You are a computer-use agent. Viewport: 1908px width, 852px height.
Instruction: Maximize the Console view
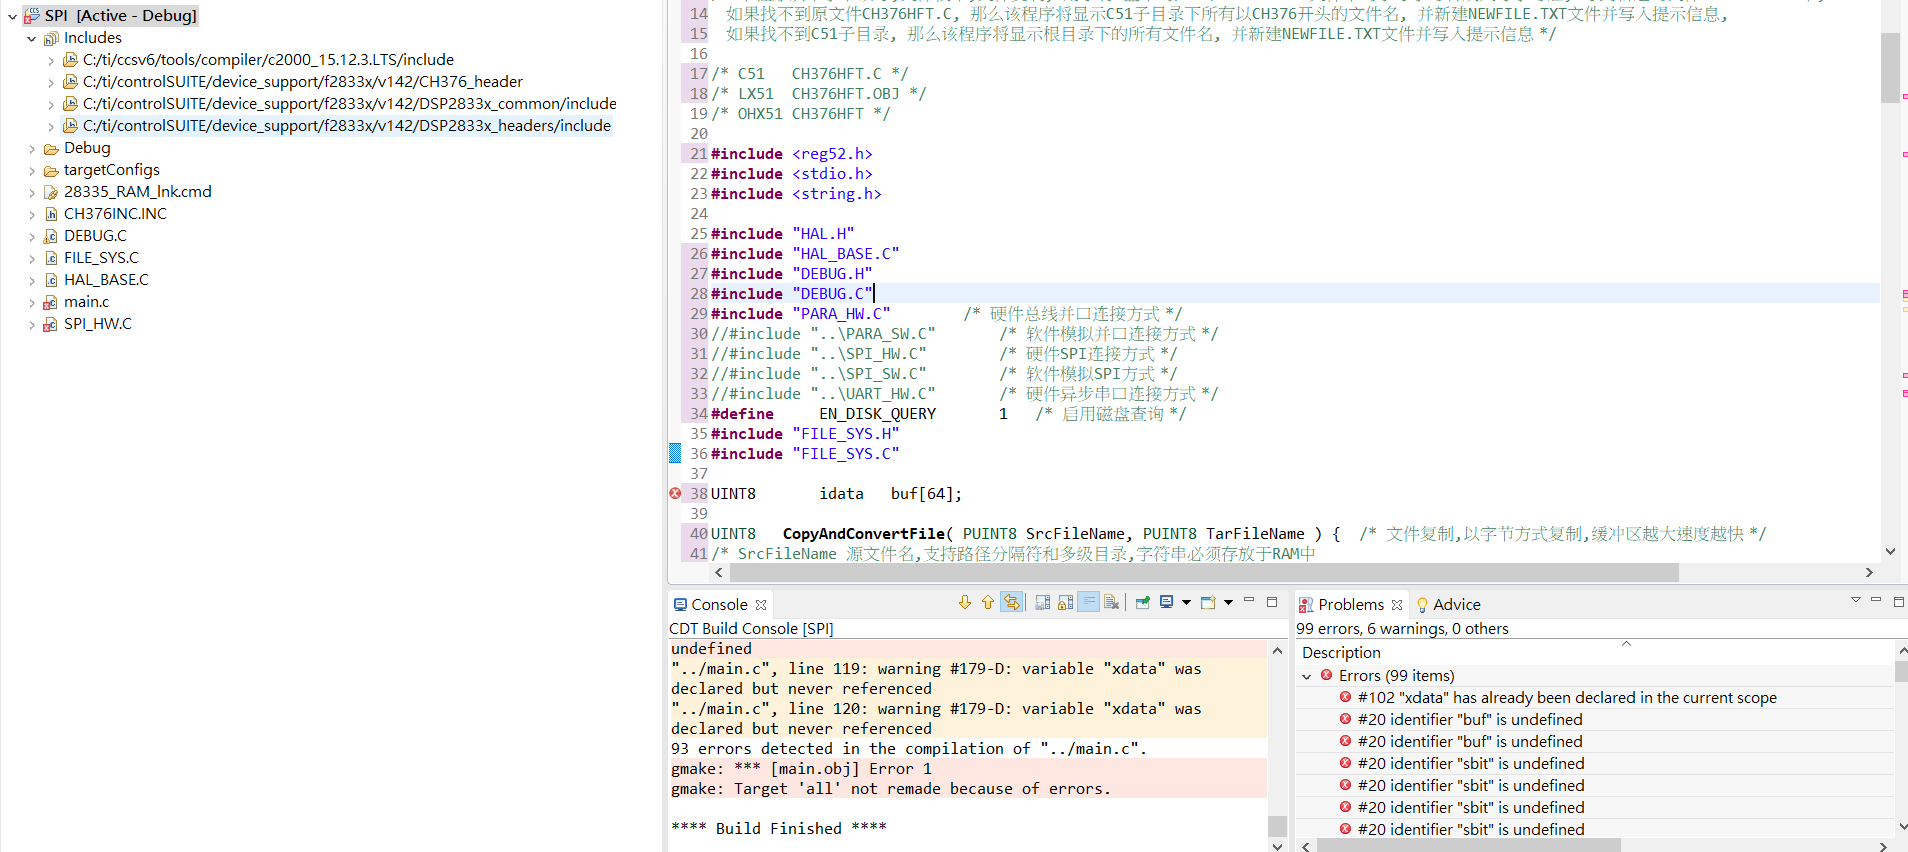pos(1272,602)
